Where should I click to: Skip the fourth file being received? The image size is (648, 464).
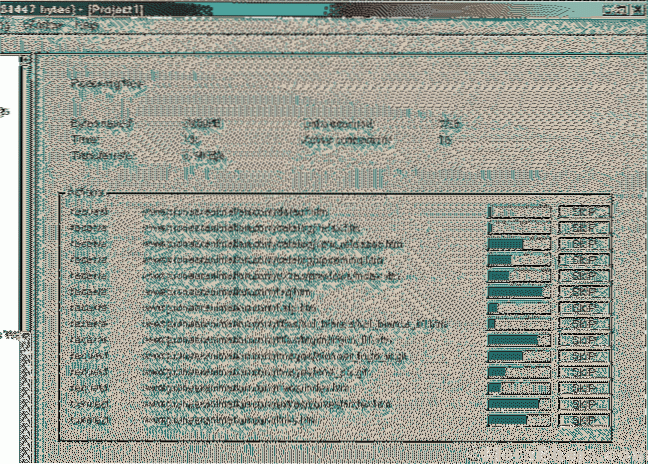(583, 259)
